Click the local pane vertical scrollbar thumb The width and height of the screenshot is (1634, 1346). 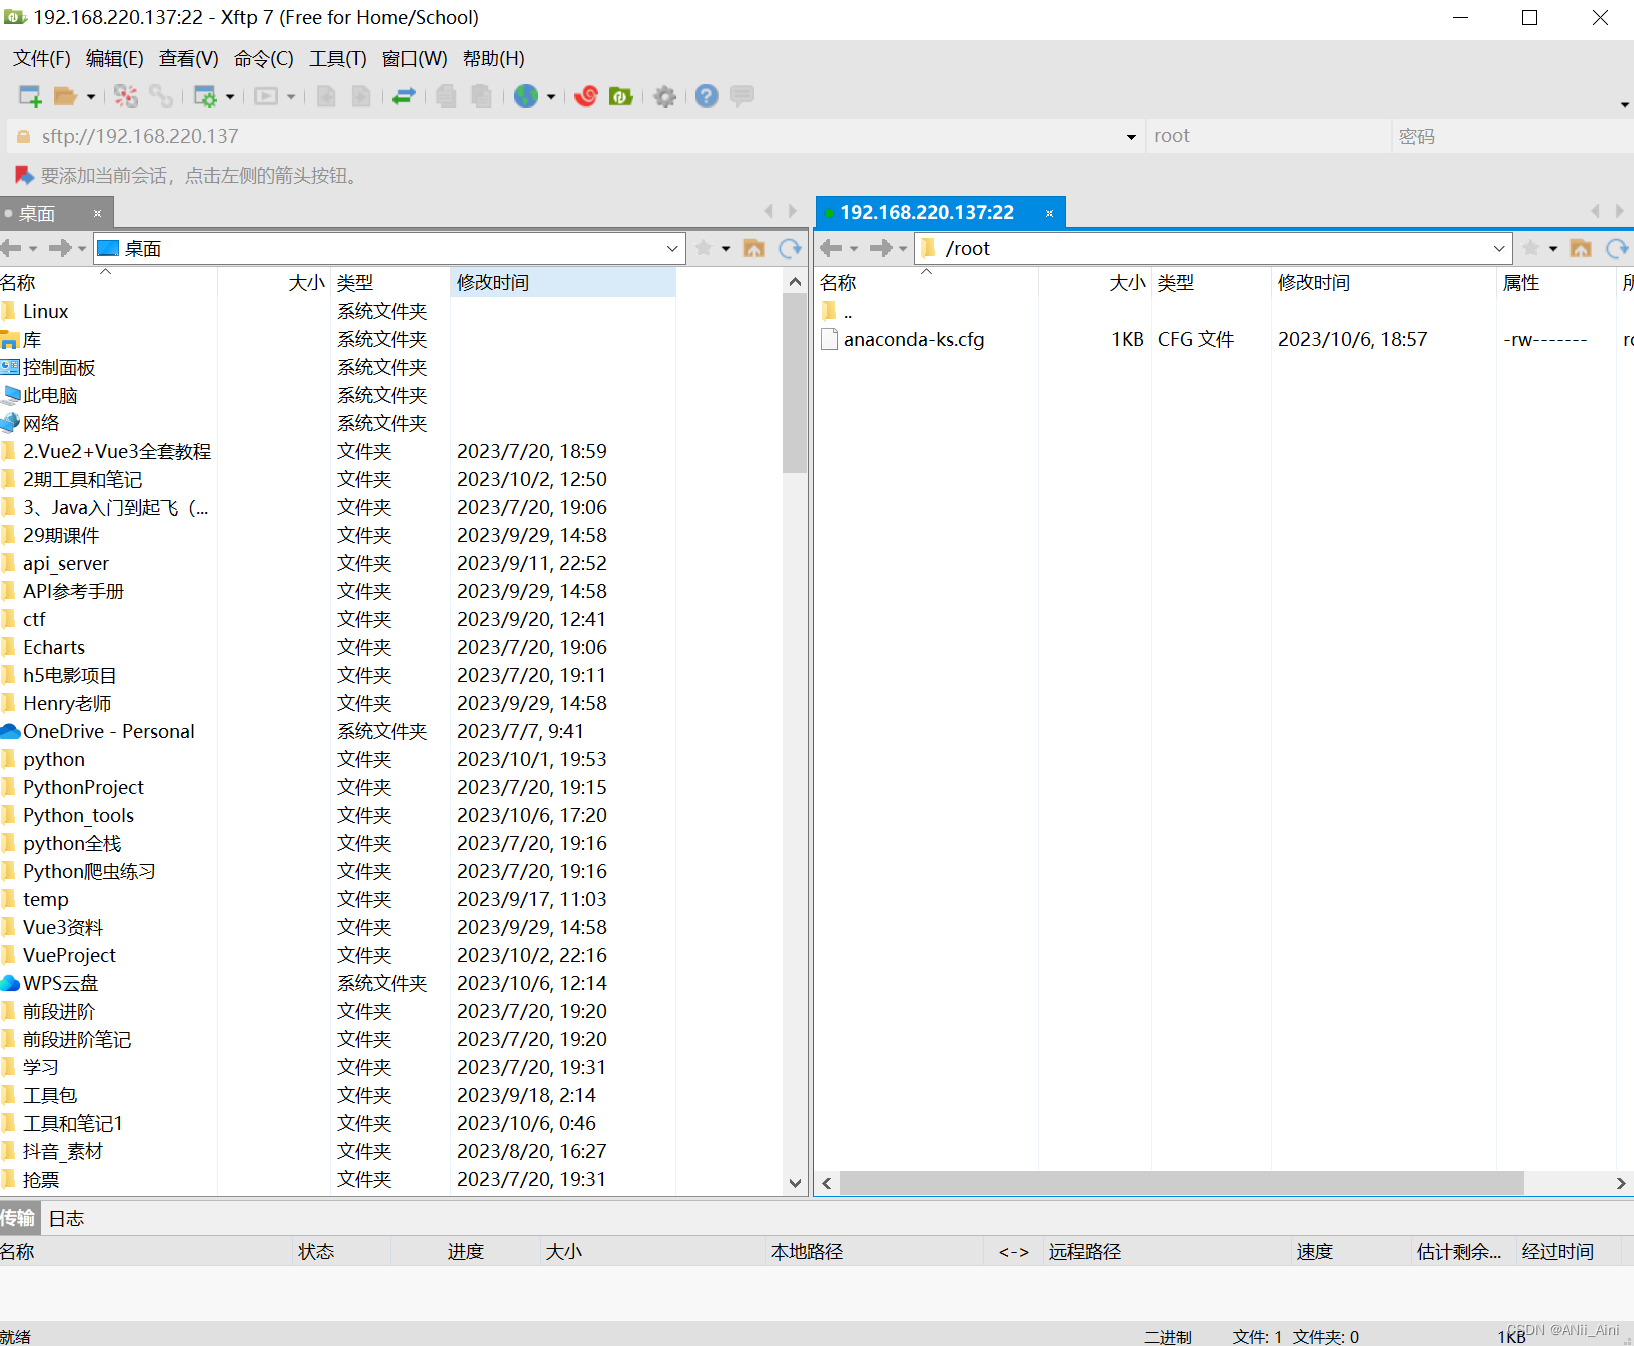[x=795, y=383]
